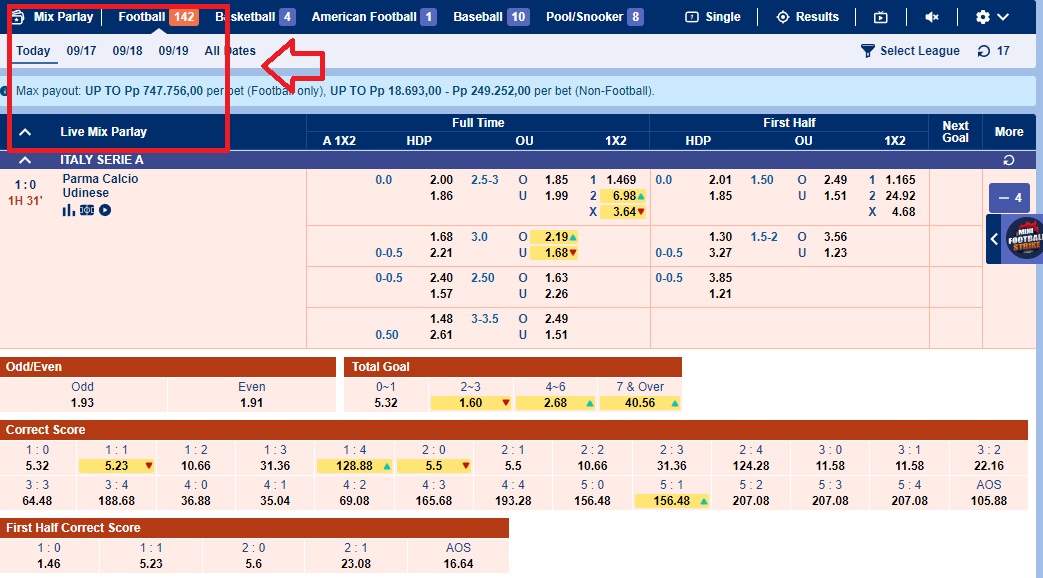
Task: Click the Udinese team name
Action: pyautogui.click(x=86, y=193)
